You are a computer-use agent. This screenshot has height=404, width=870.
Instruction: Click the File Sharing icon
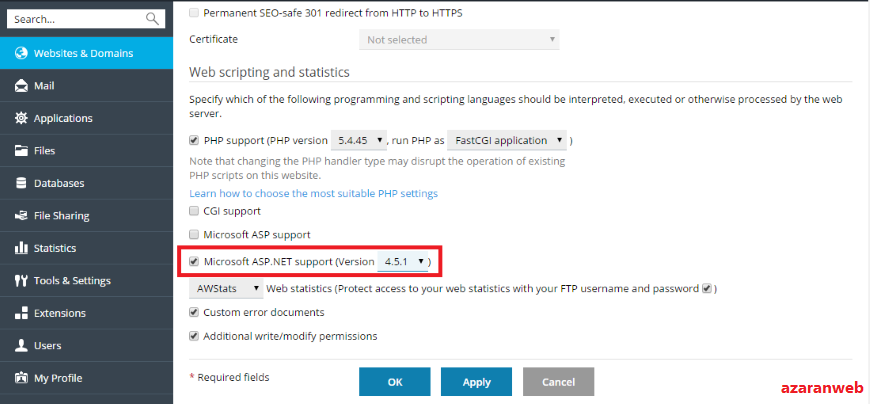point(21,215)
